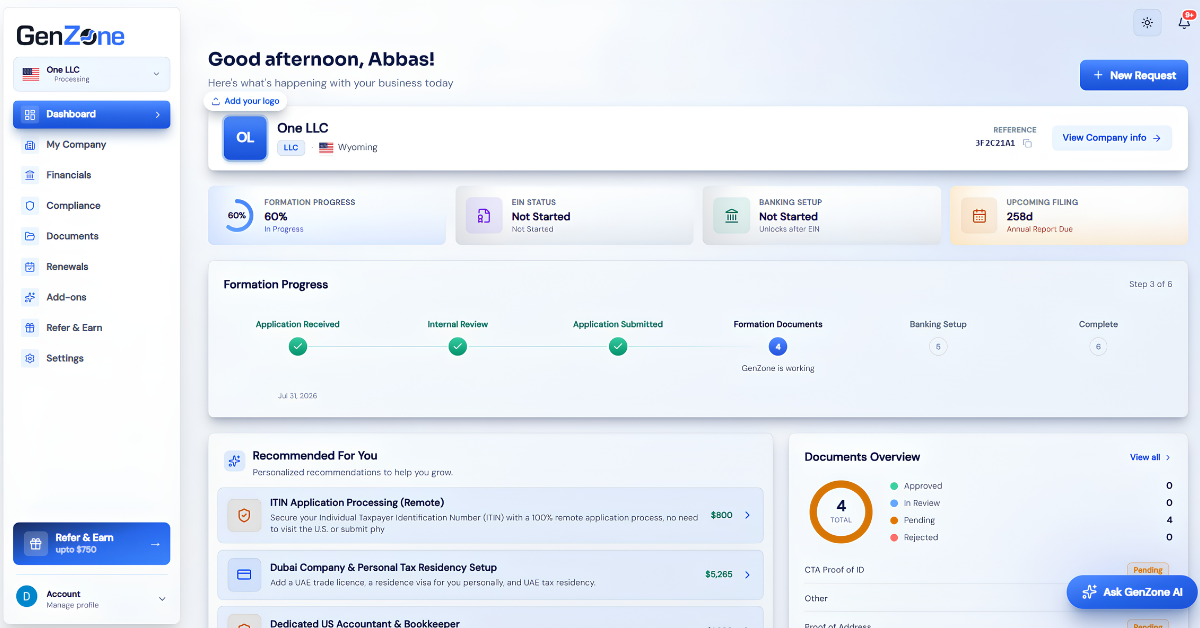Click the GenZone logo
The height and width of the screenshot is (628, 1200).
pyautogui.click(x=70, y=36)
